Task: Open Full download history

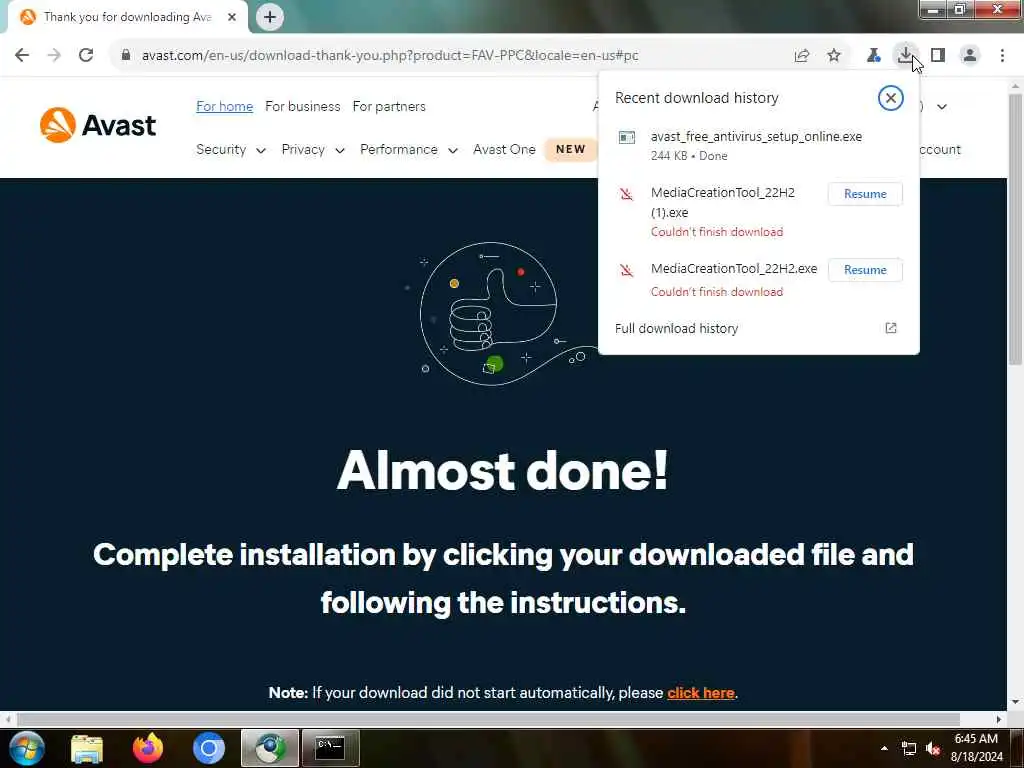Action: [x=677, y=328]
